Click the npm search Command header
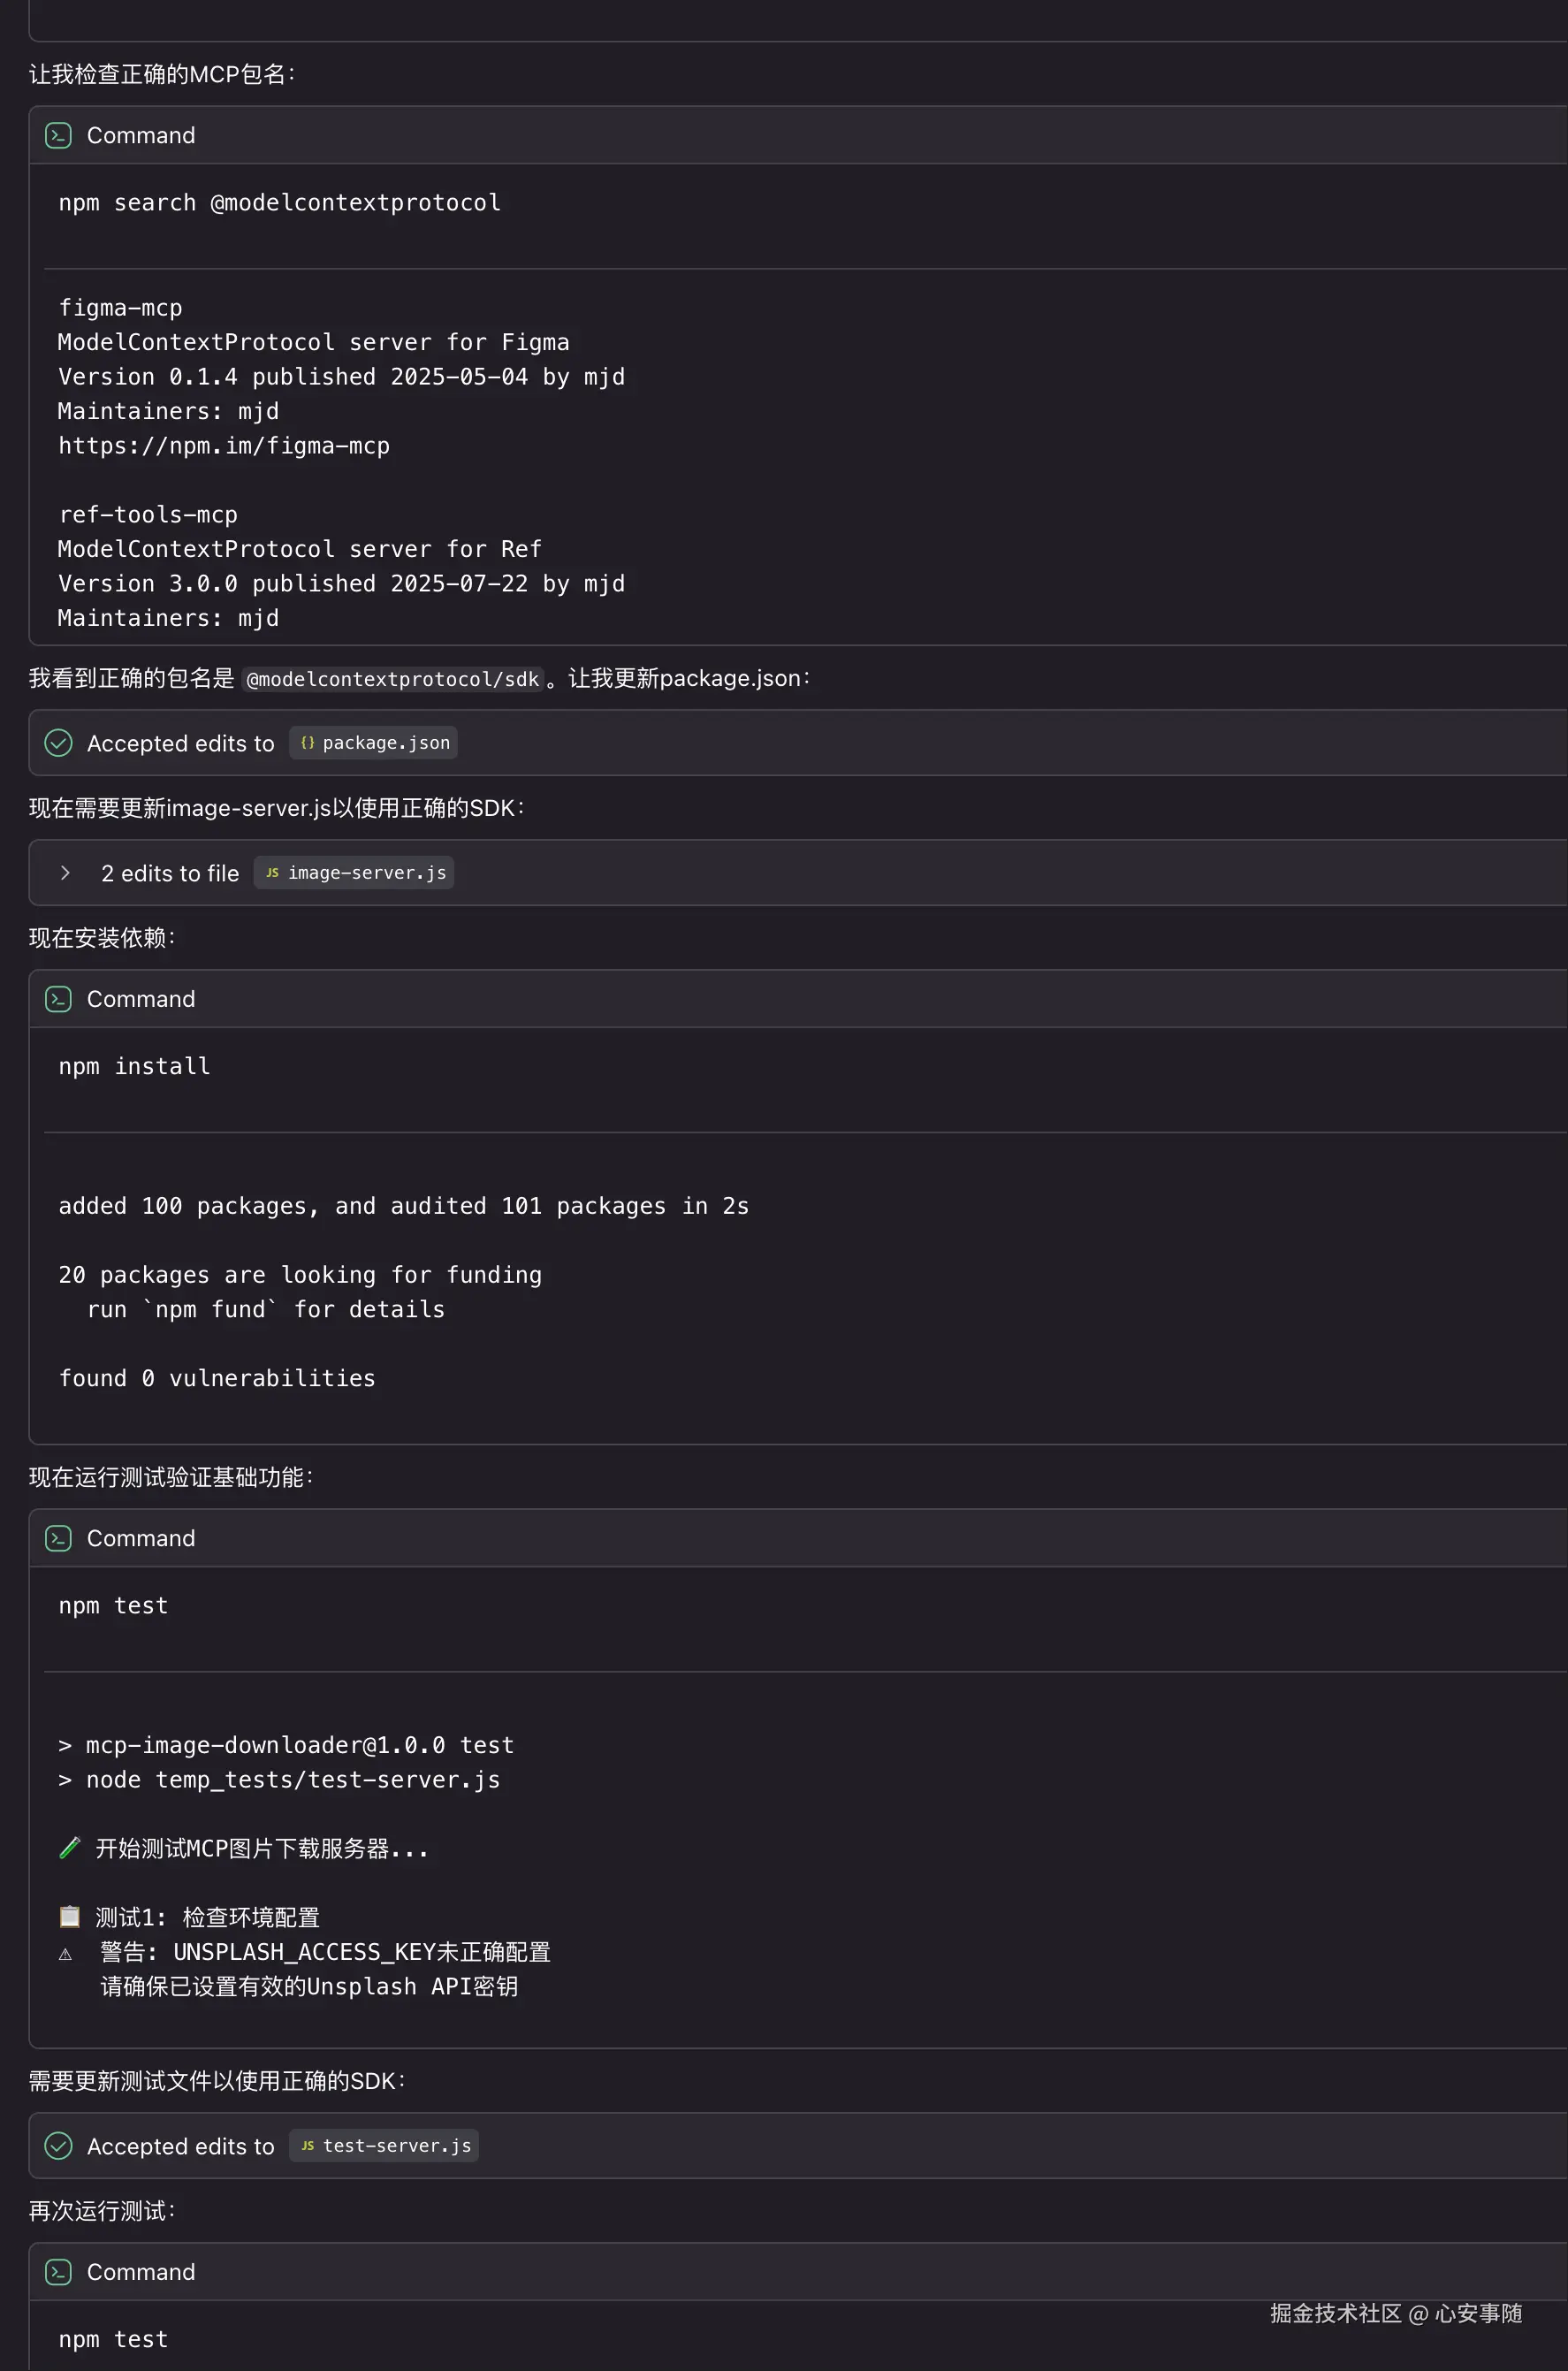The height and width of the screenshot is (2371, 1568). (x=141, y=135)
